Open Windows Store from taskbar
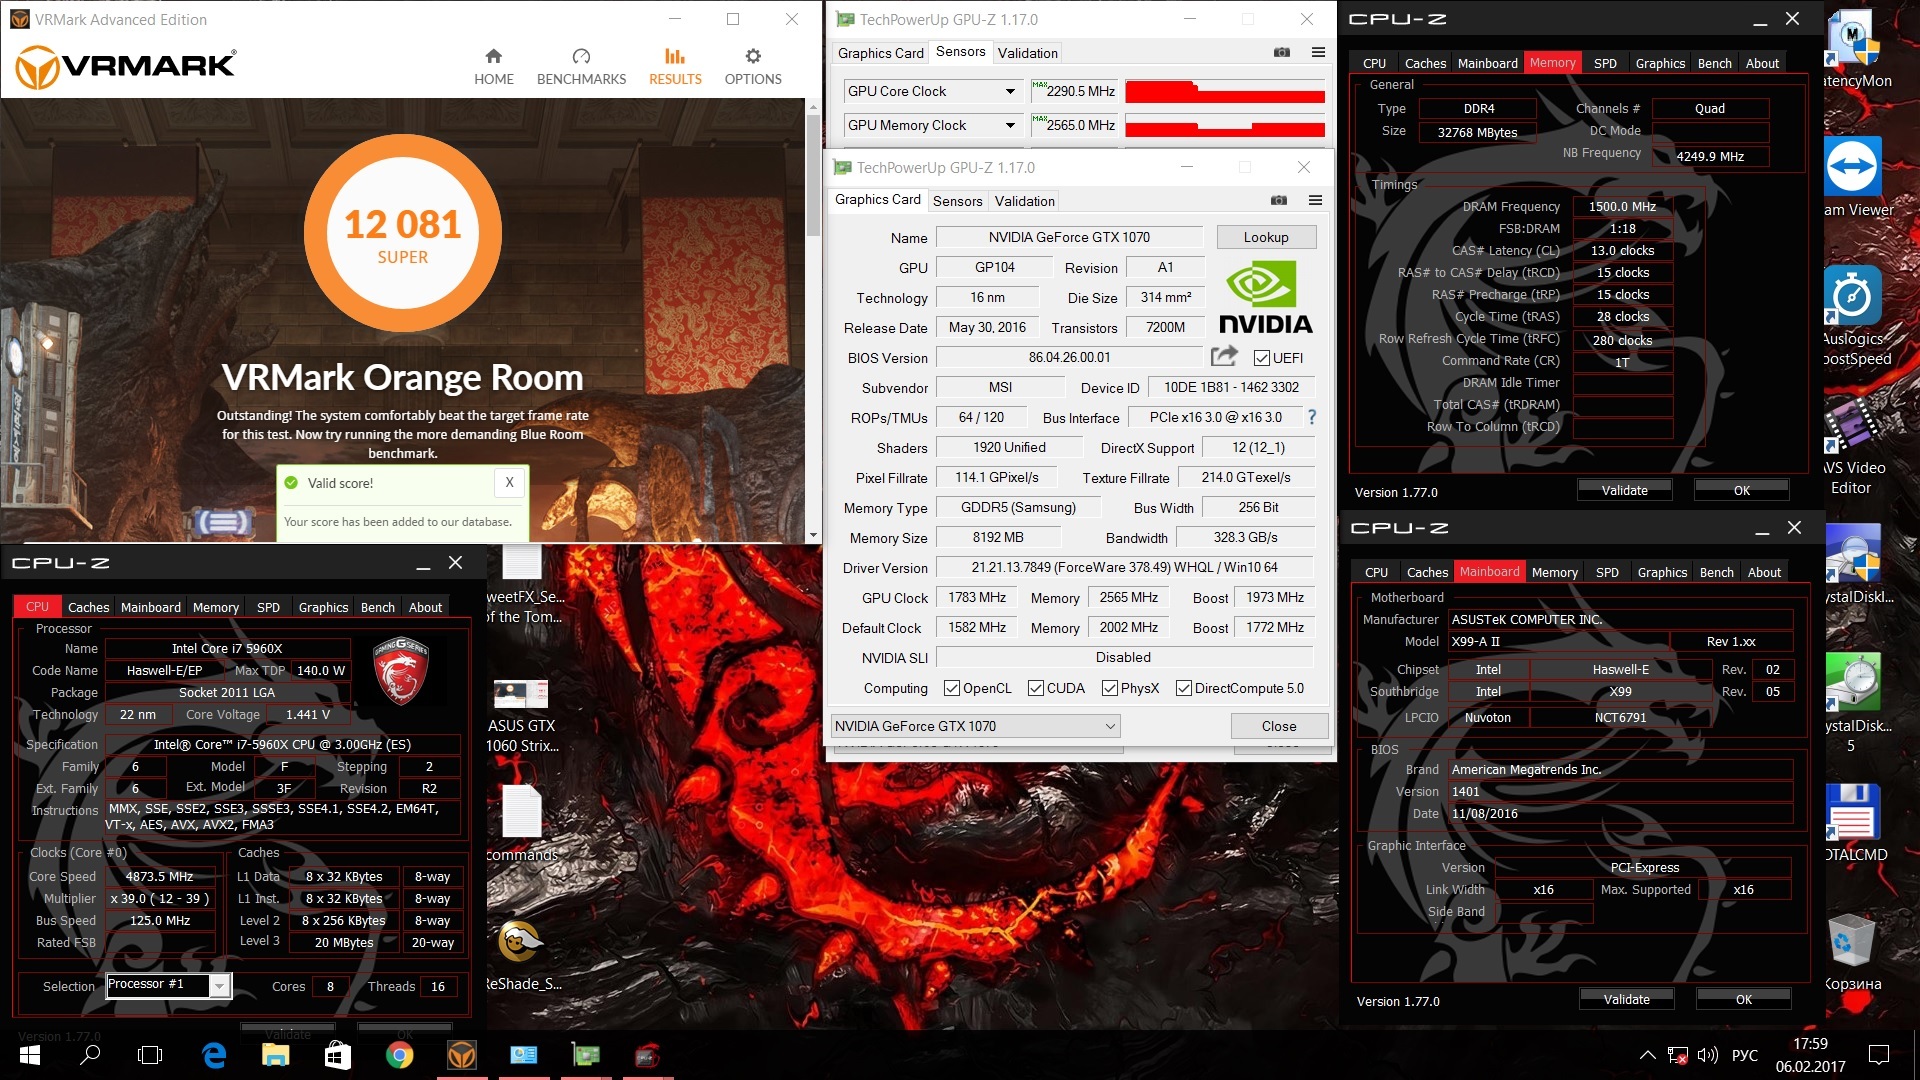This screenshot has width=1920, height=1080. tap(337, 1055)
